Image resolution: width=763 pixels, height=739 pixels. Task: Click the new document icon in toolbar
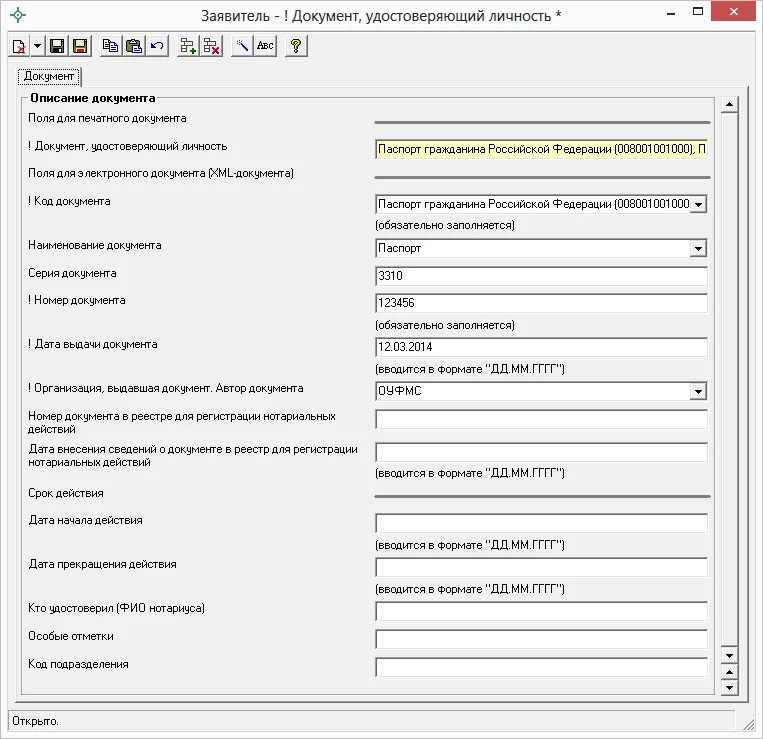tap(19, 46)
